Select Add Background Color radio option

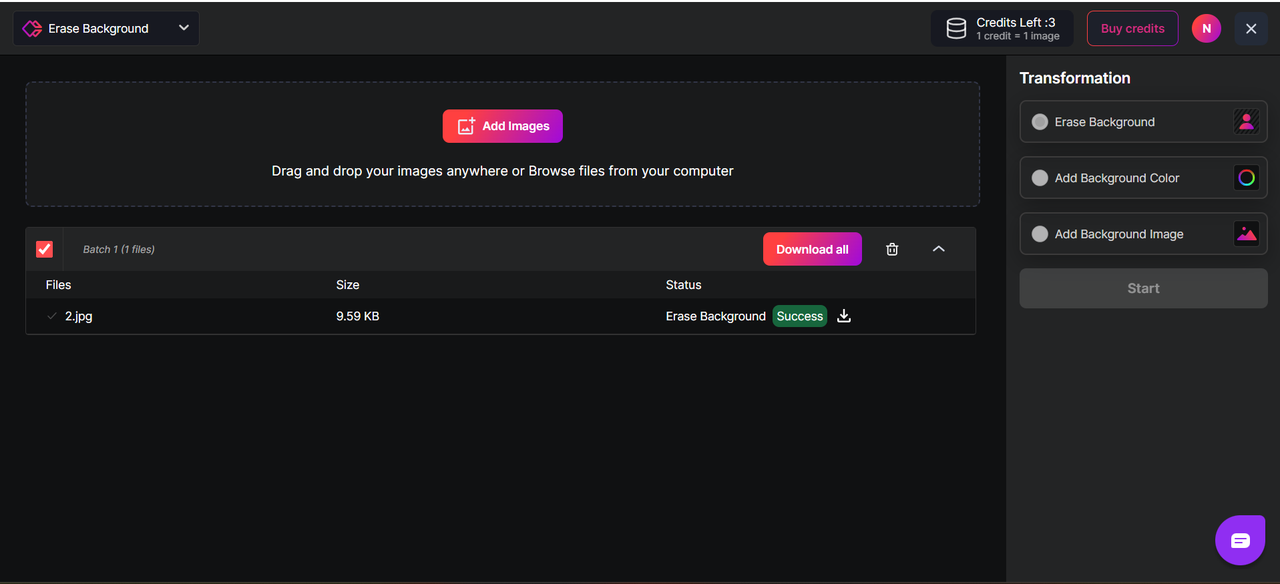coord(1040,178)
